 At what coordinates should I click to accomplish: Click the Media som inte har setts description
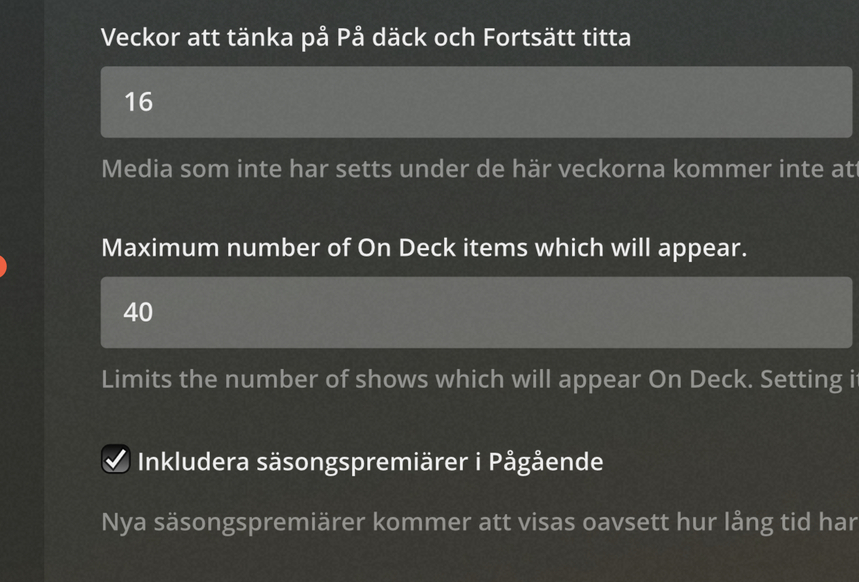tap(480, 169)
